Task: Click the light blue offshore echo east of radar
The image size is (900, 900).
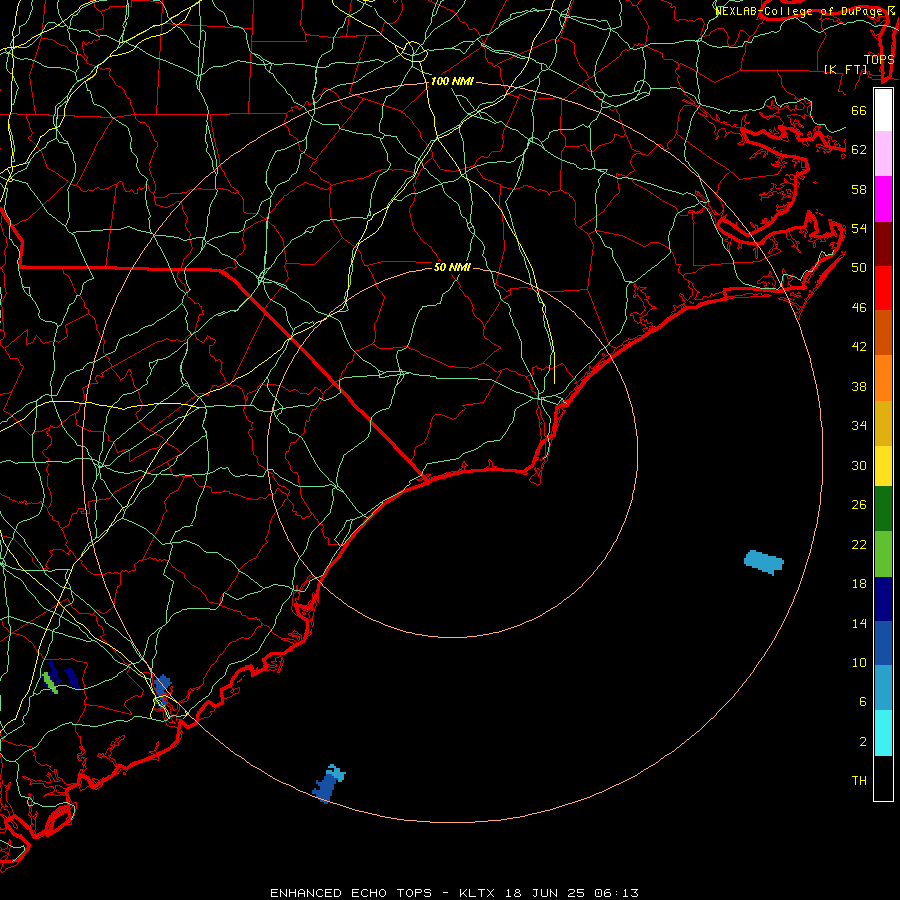Action: 764,561
